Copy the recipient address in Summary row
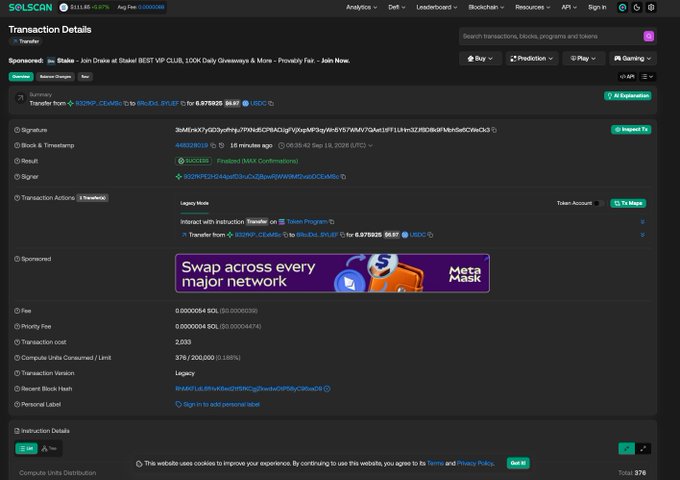The width and height of the screenshot is (680, 480). pos(183,104)
